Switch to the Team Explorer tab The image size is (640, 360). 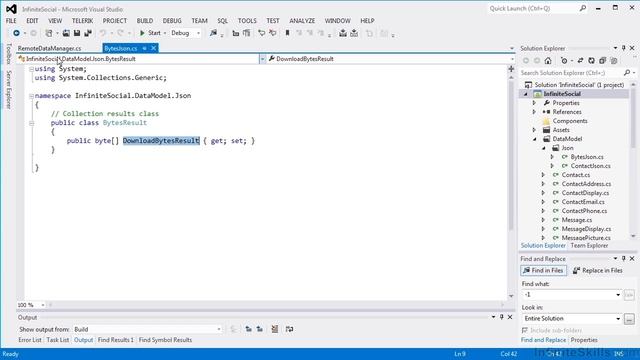(589, 245)
